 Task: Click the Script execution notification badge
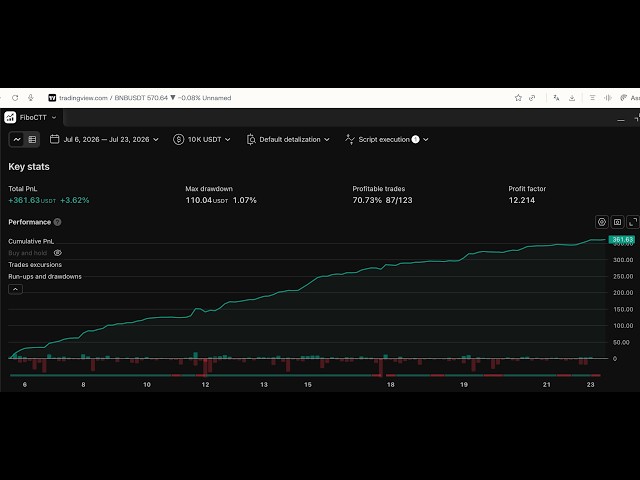click(416, 140)
